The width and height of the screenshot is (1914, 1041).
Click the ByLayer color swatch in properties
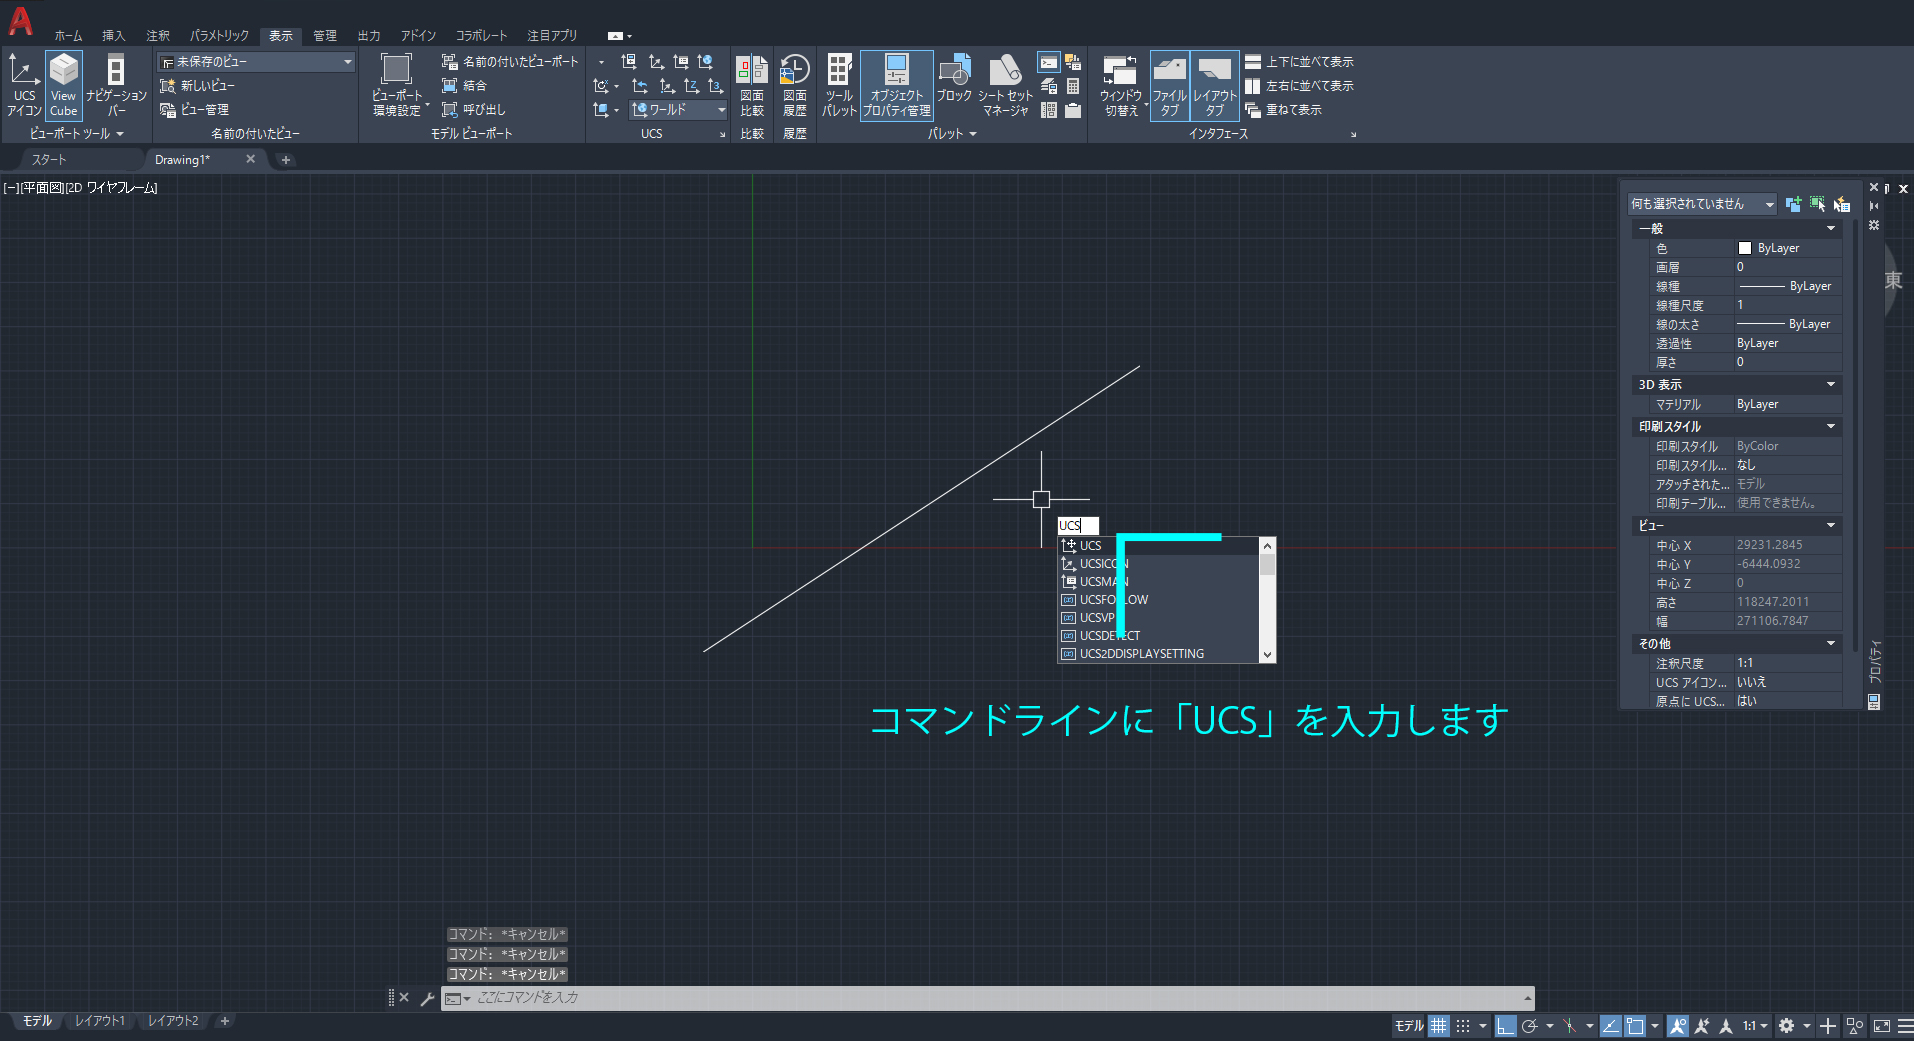1745,247
